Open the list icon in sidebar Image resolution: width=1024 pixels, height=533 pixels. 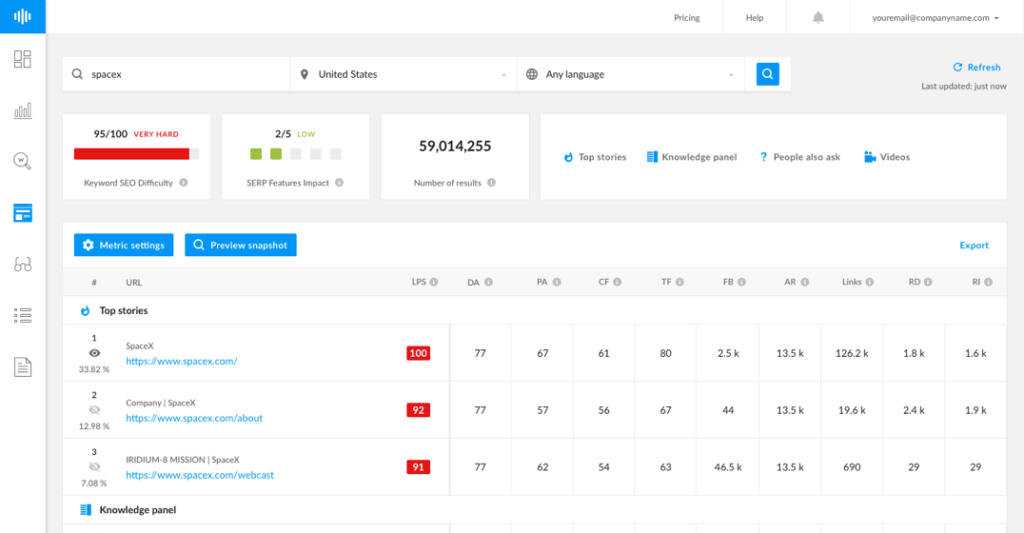tap(22, 316)
